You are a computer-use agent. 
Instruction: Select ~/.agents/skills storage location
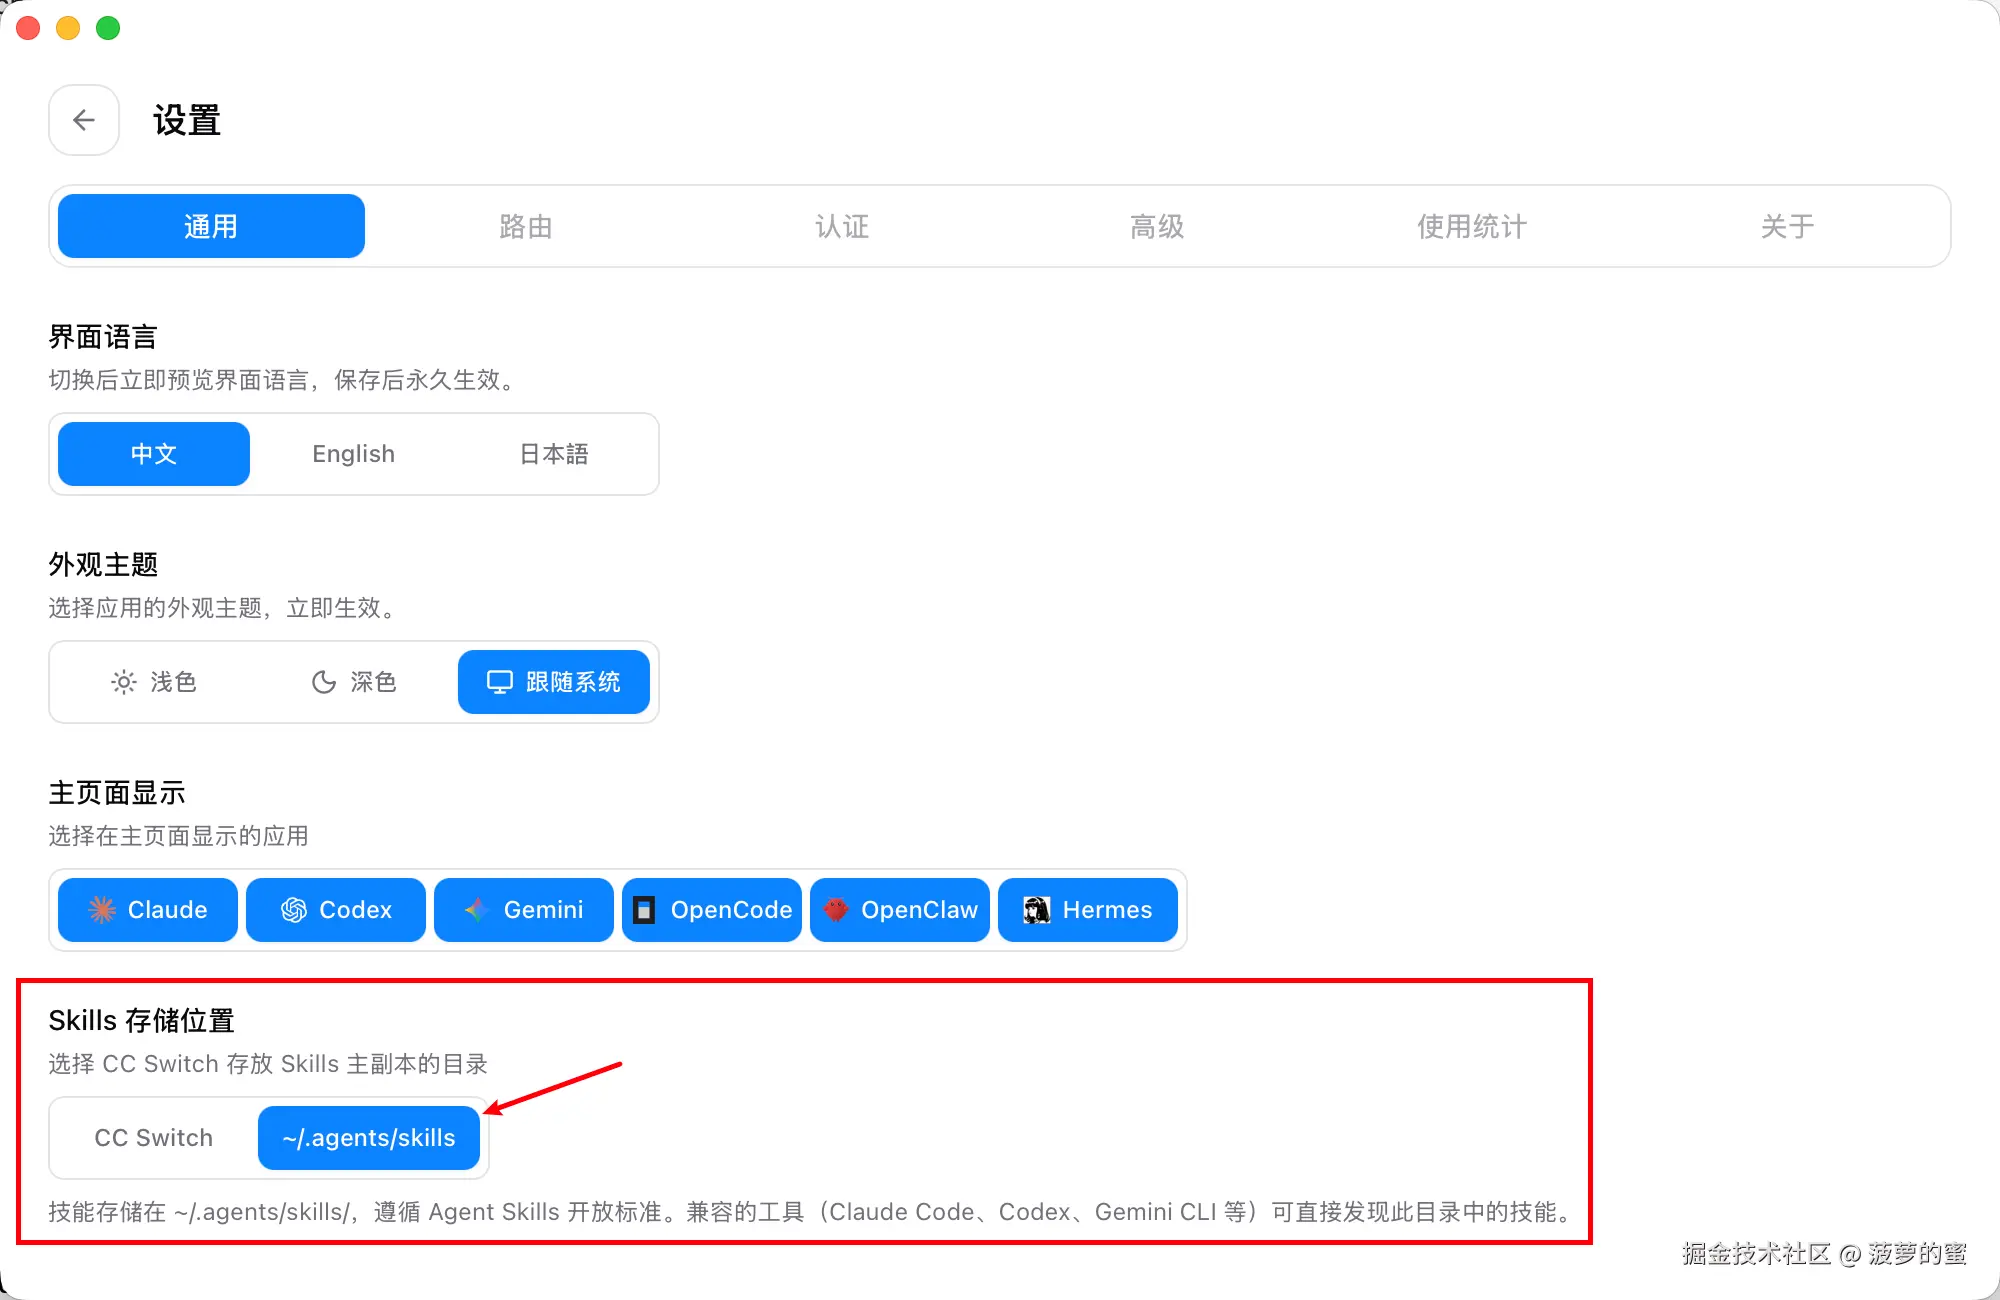click(369, 1138)
